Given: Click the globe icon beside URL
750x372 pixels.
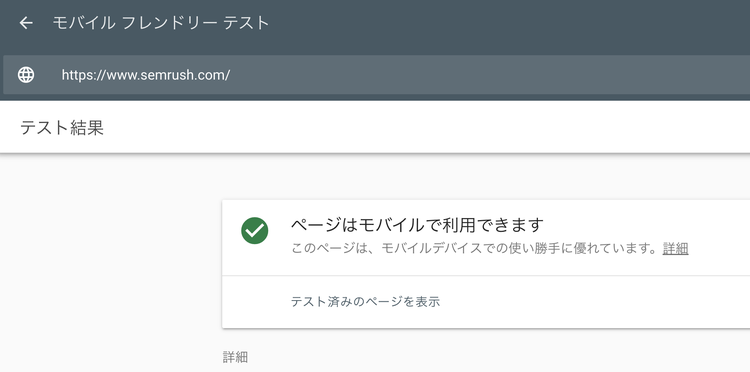Looking at the screenshot, I should point(26,75).
